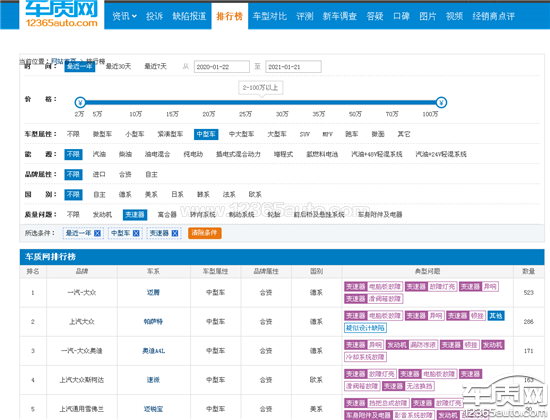The image size is (550, 420).
Task: Open the 帕萨特 car series link
Action: 153,321
